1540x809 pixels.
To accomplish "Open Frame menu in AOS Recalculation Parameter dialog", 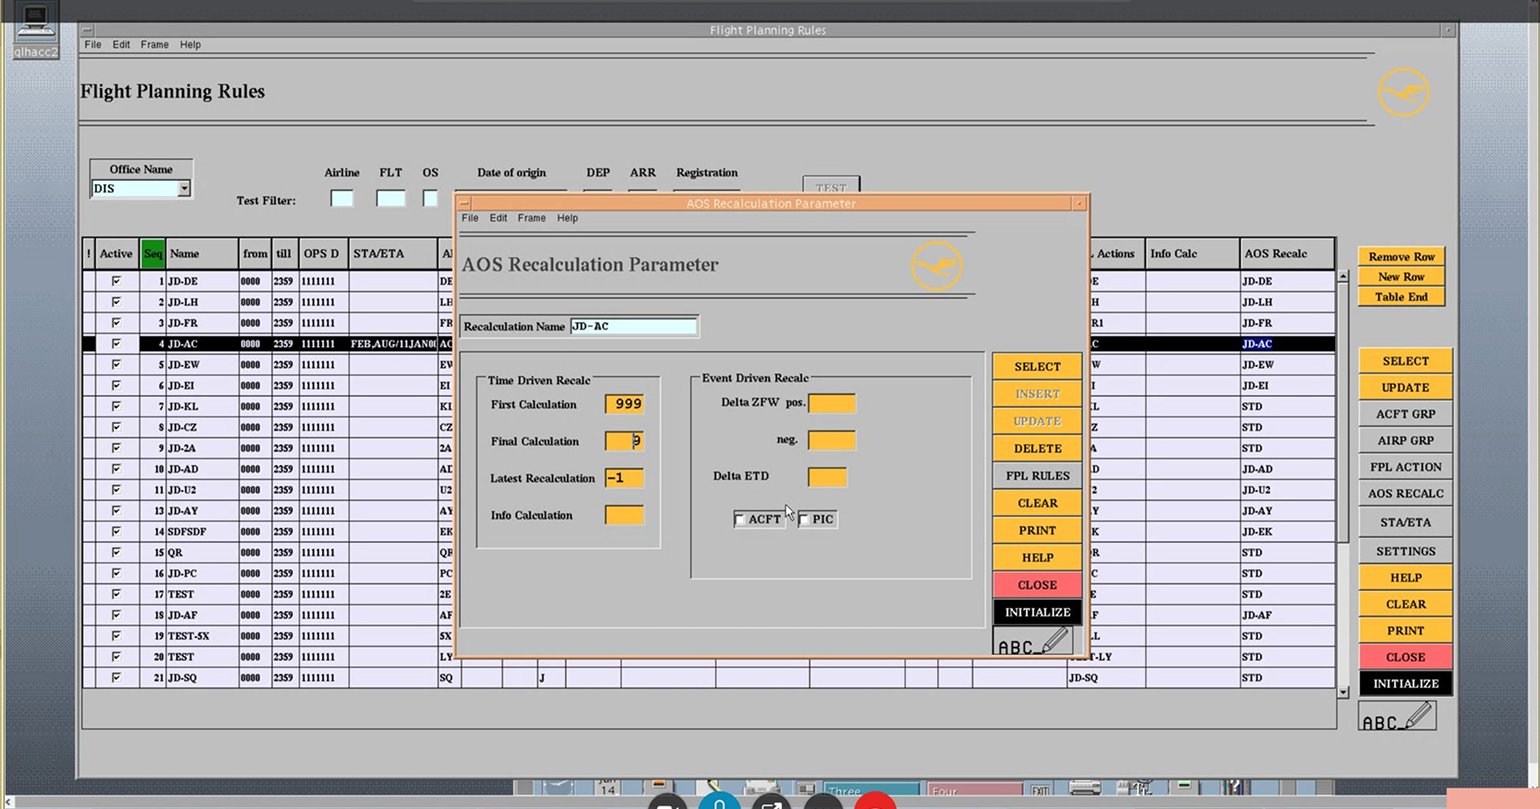I will [x=531, y=218].
